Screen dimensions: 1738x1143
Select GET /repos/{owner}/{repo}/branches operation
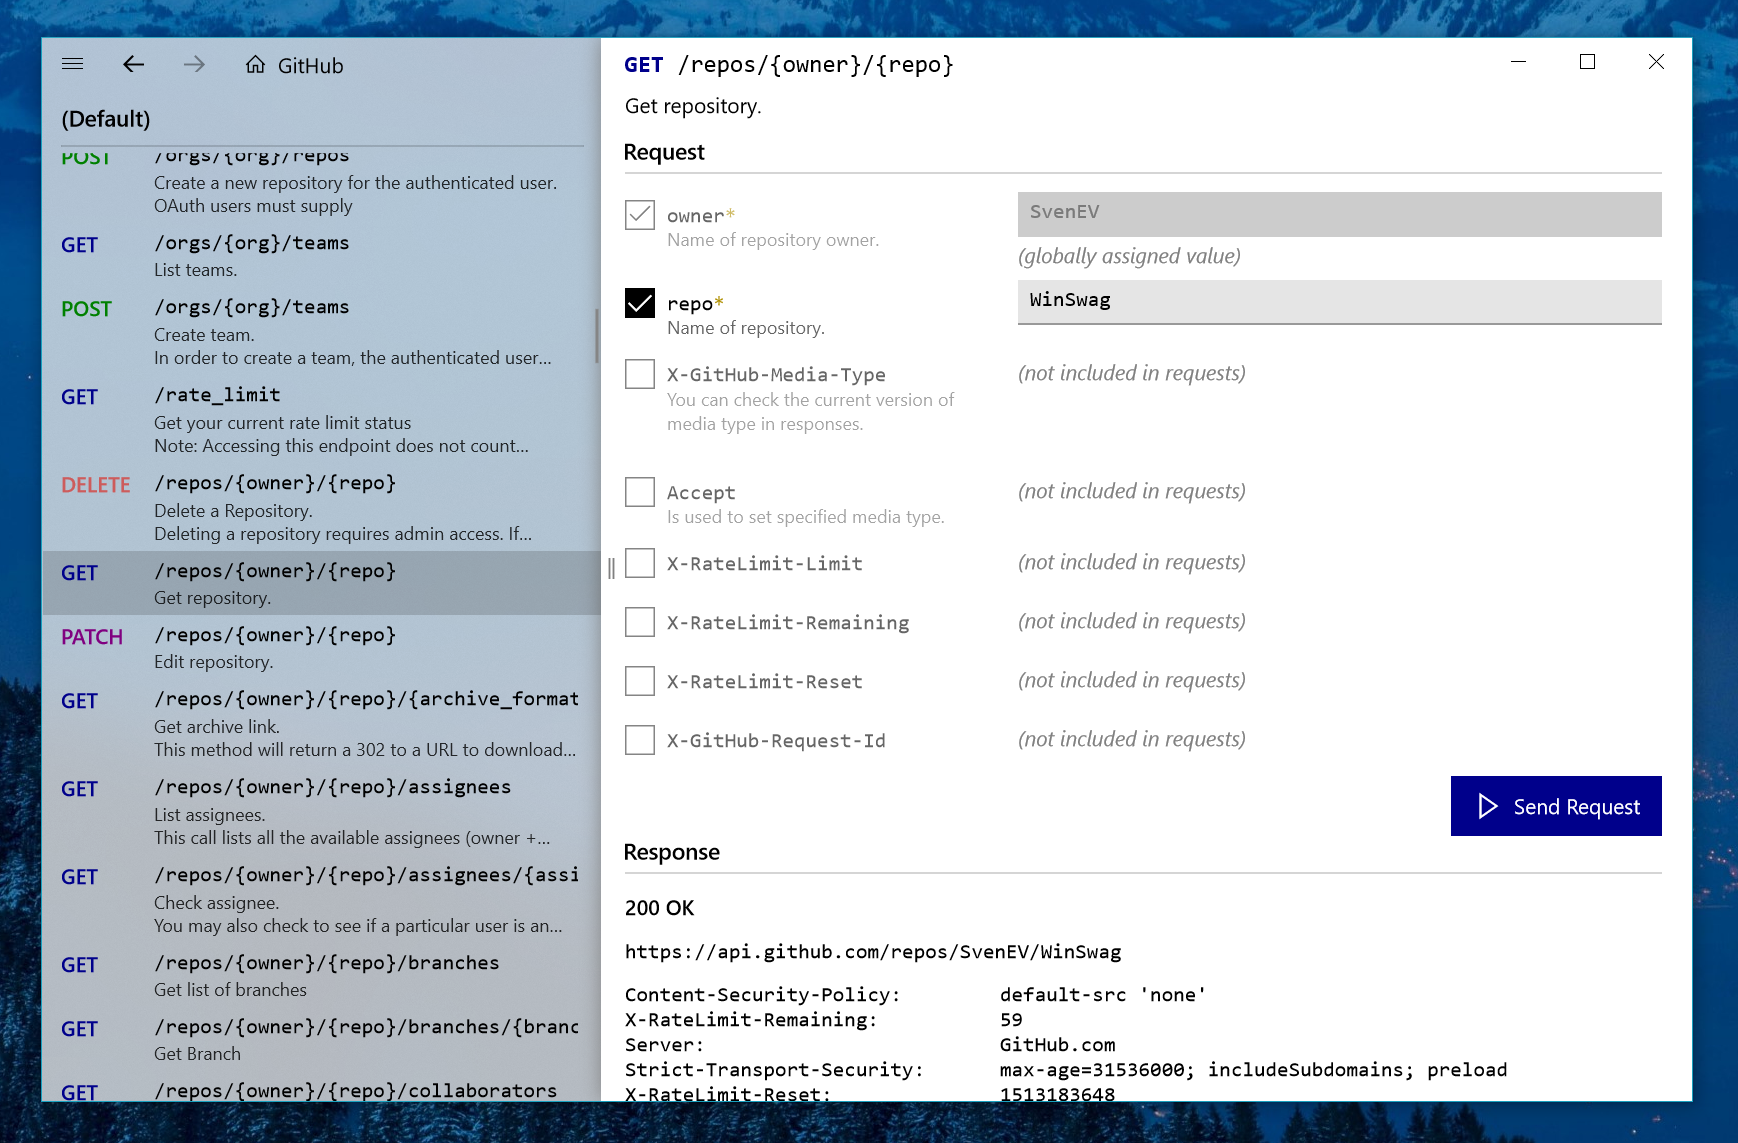(x=320, y=976)
